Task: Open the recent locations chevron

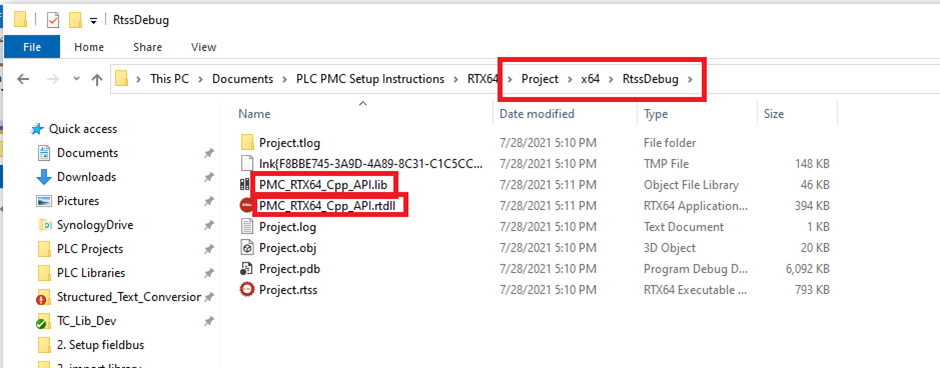Action: pyautogui.click(x=76, y=79)
